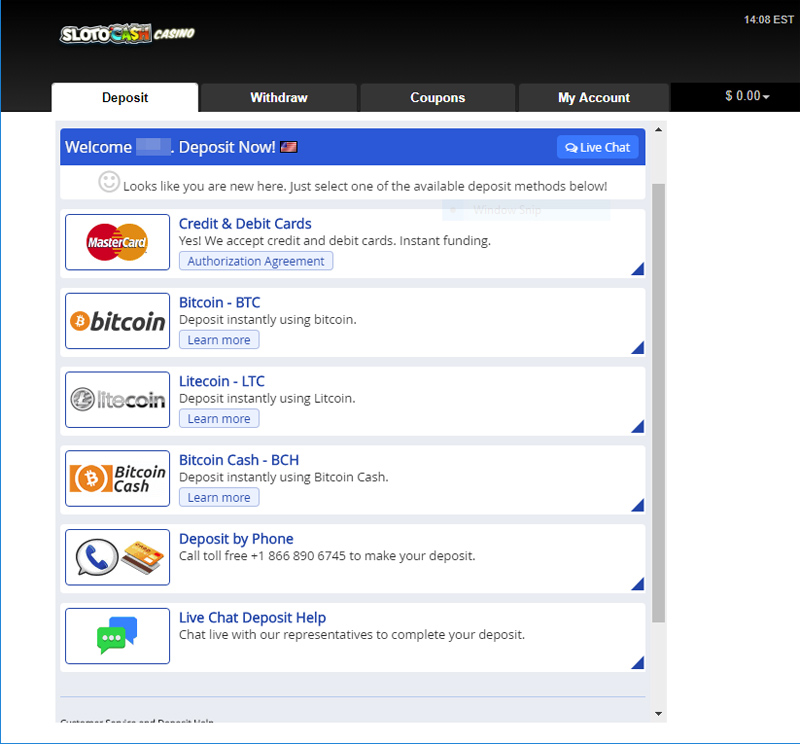
Task: Expand the Live Chat Deposit Help corner arrow
Action: pos(638,662)
